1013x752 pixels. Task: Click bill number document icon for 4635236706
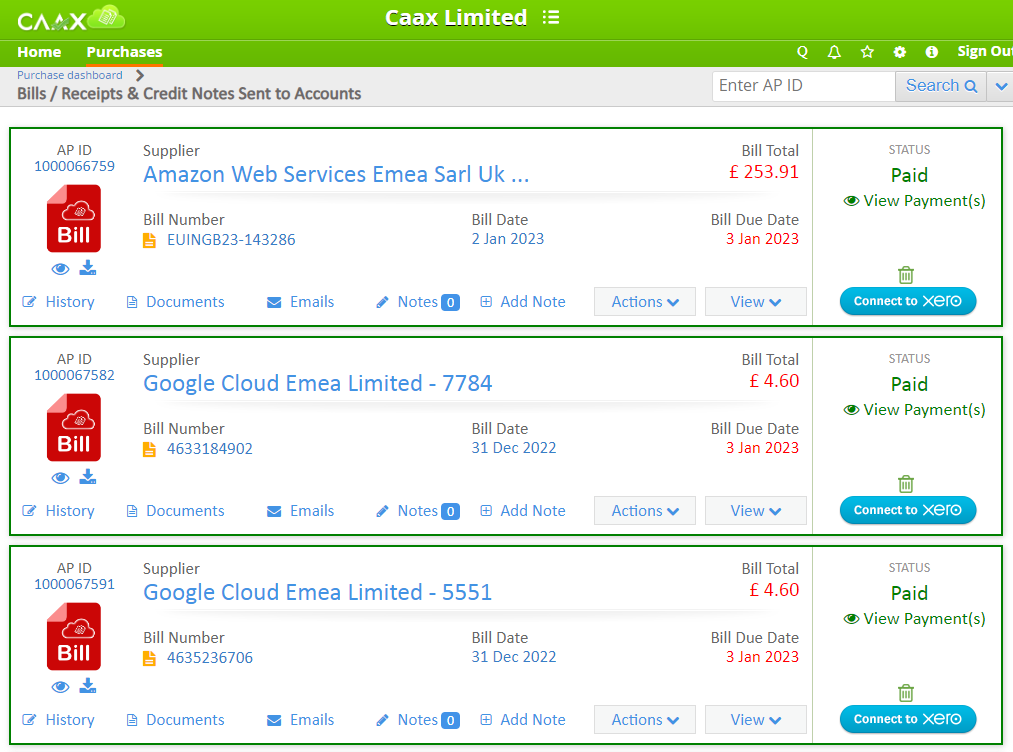(149, 658)
